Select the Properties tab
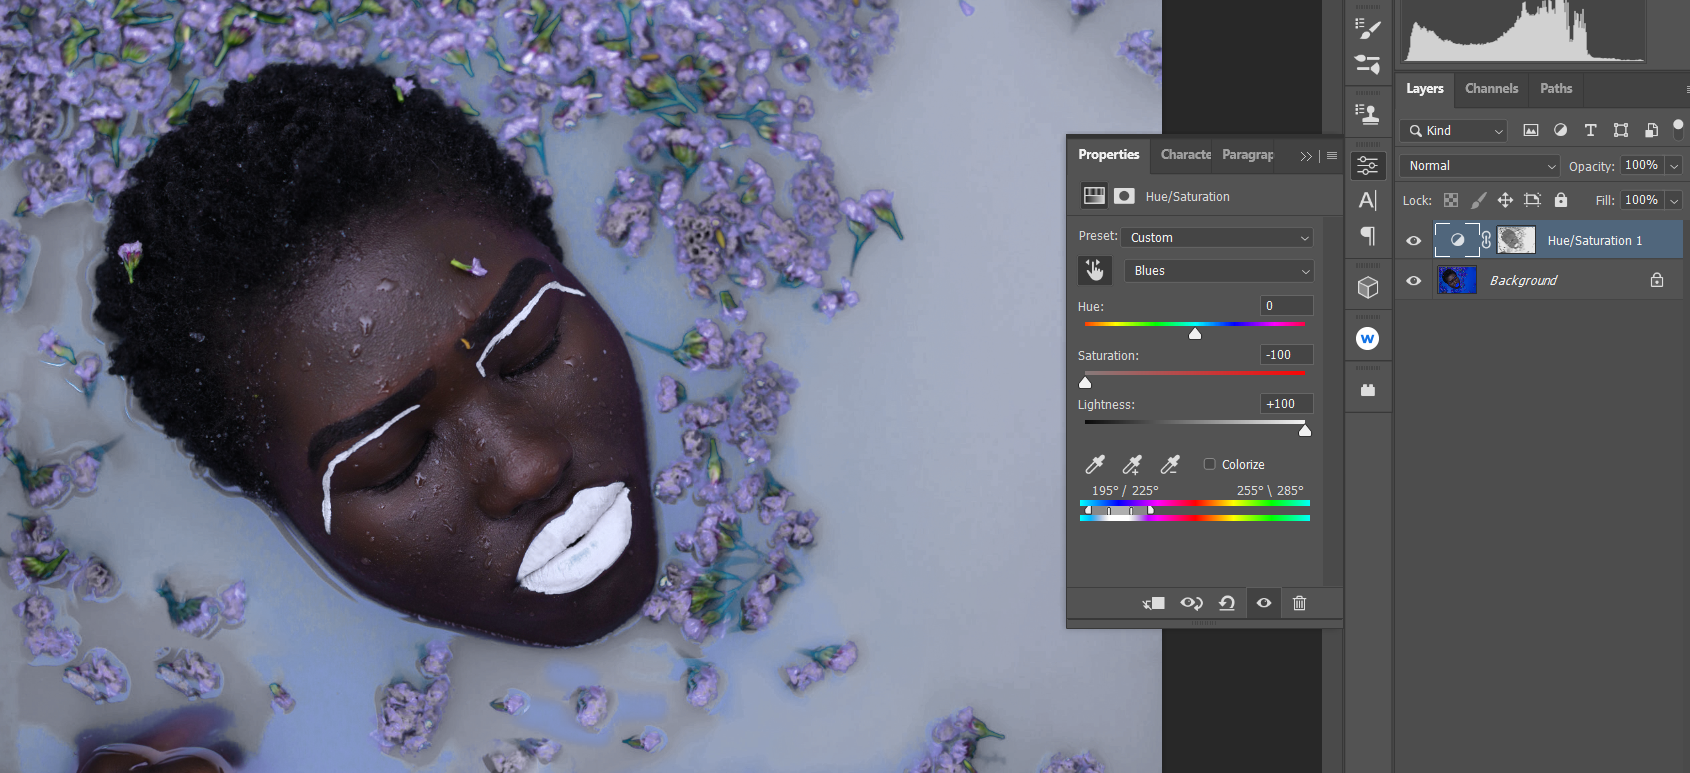1690x773 pixels. tap(1108, 154)
